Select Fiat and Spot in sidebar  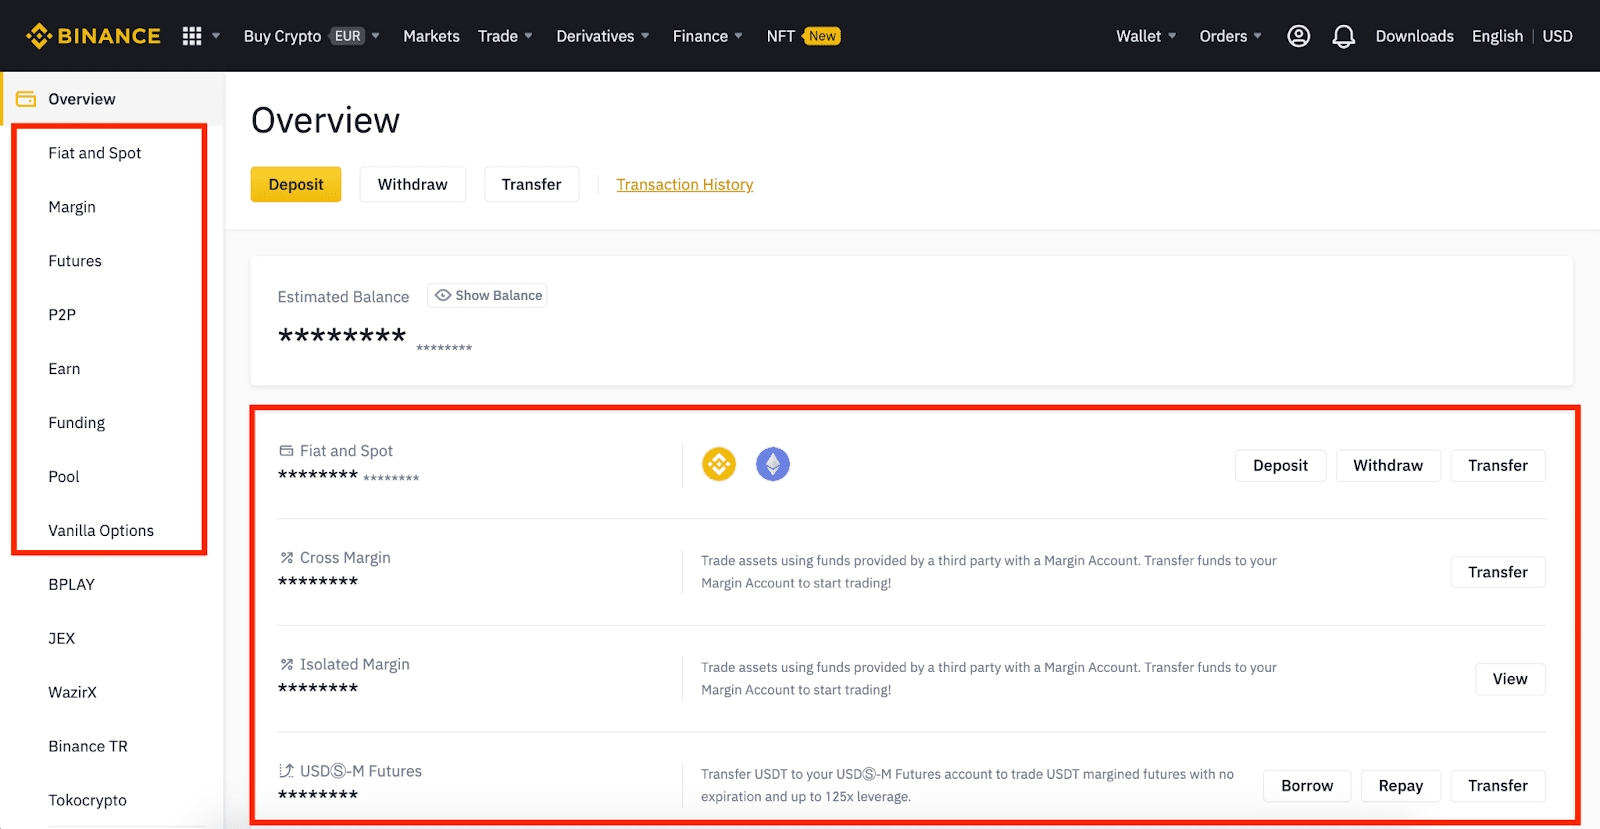pos(95,153)
